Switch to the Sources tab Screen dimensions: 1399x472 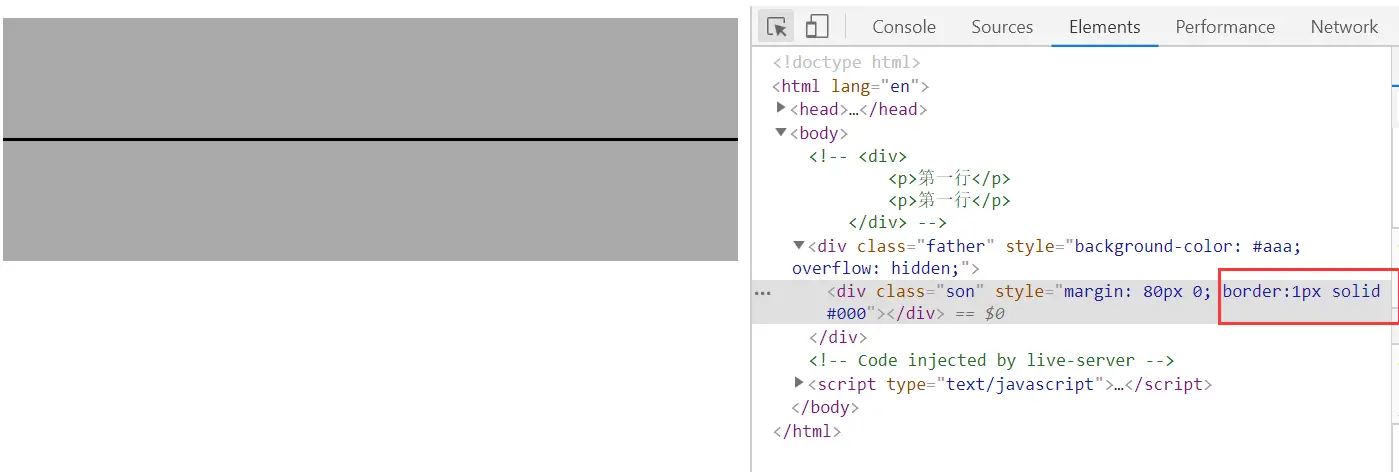[x=1002, y=27]
